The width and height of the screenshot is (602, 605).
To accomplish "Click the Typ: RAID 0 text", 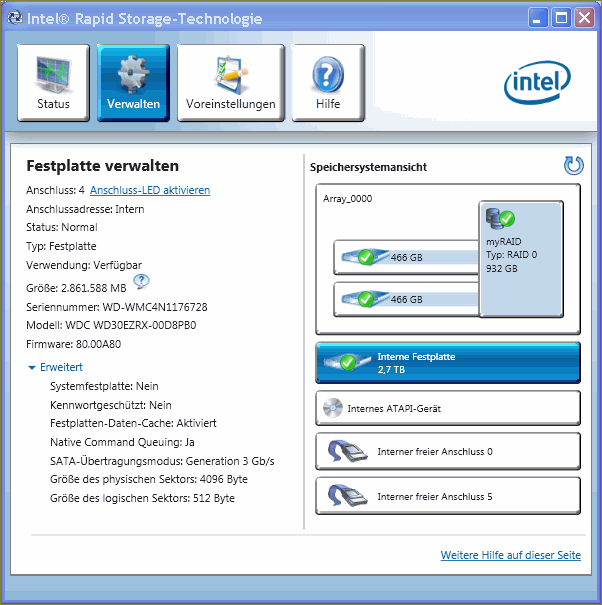I will coord(511,255).
